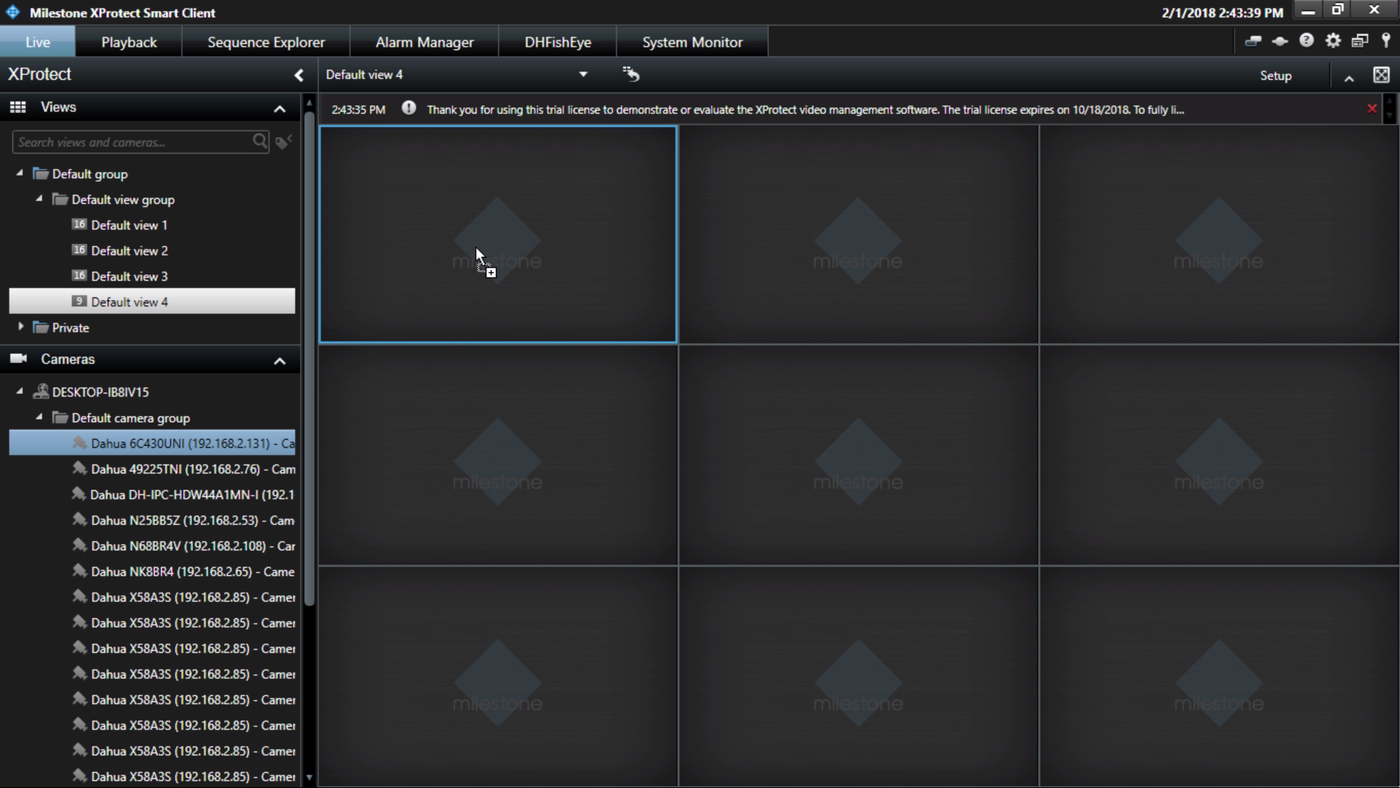
Task: Click the reload view icon next to view selector
Action: pyautogui.click(x=631, y=74)
